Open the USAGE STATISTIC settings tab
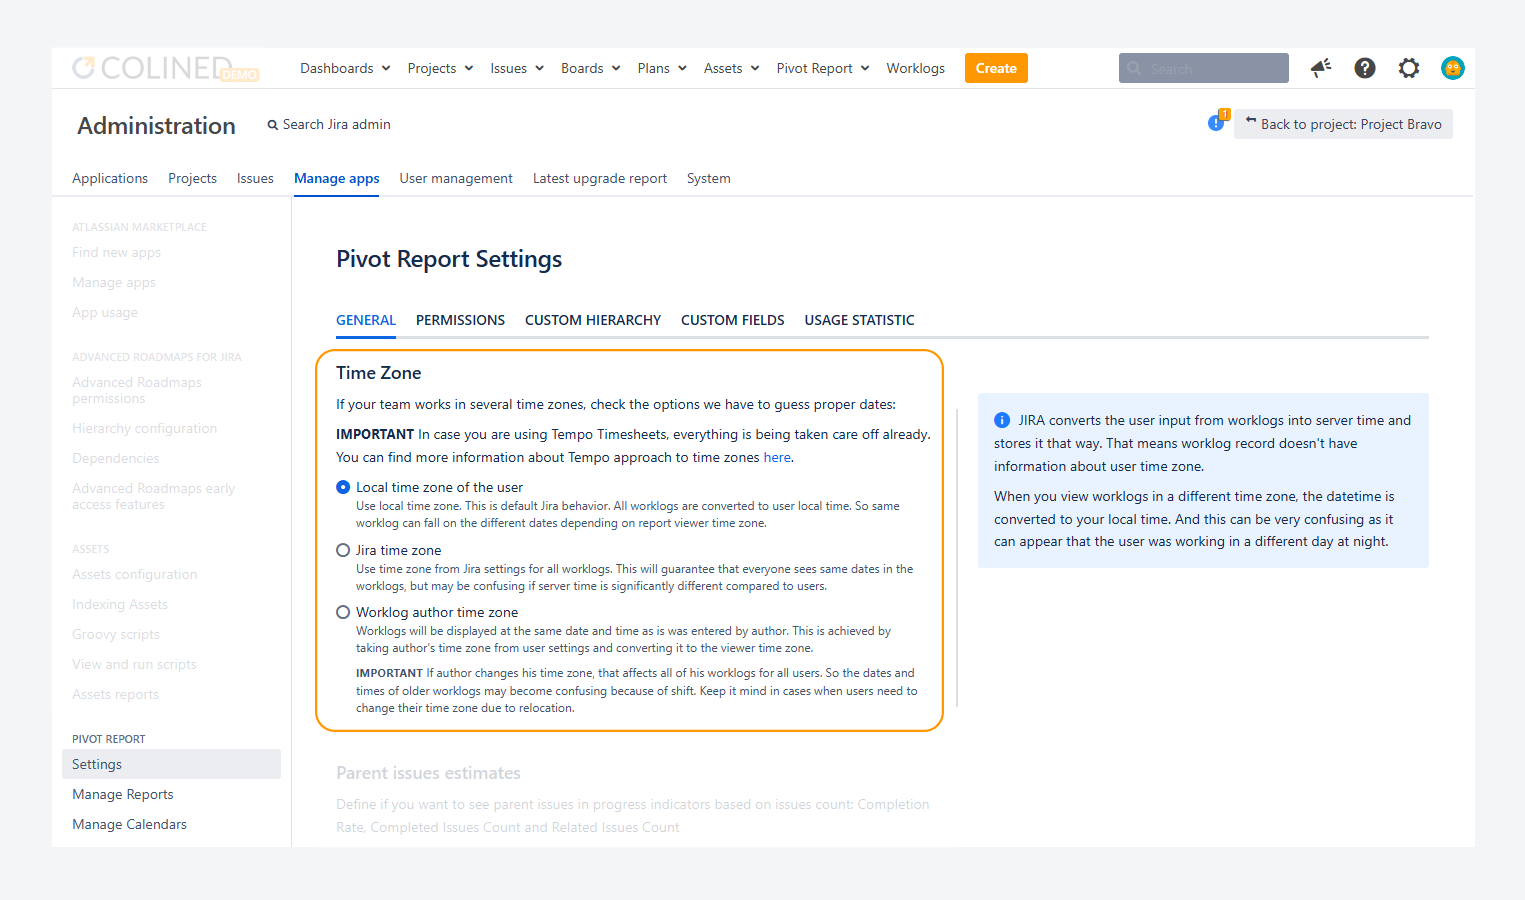 coord(860,320)
